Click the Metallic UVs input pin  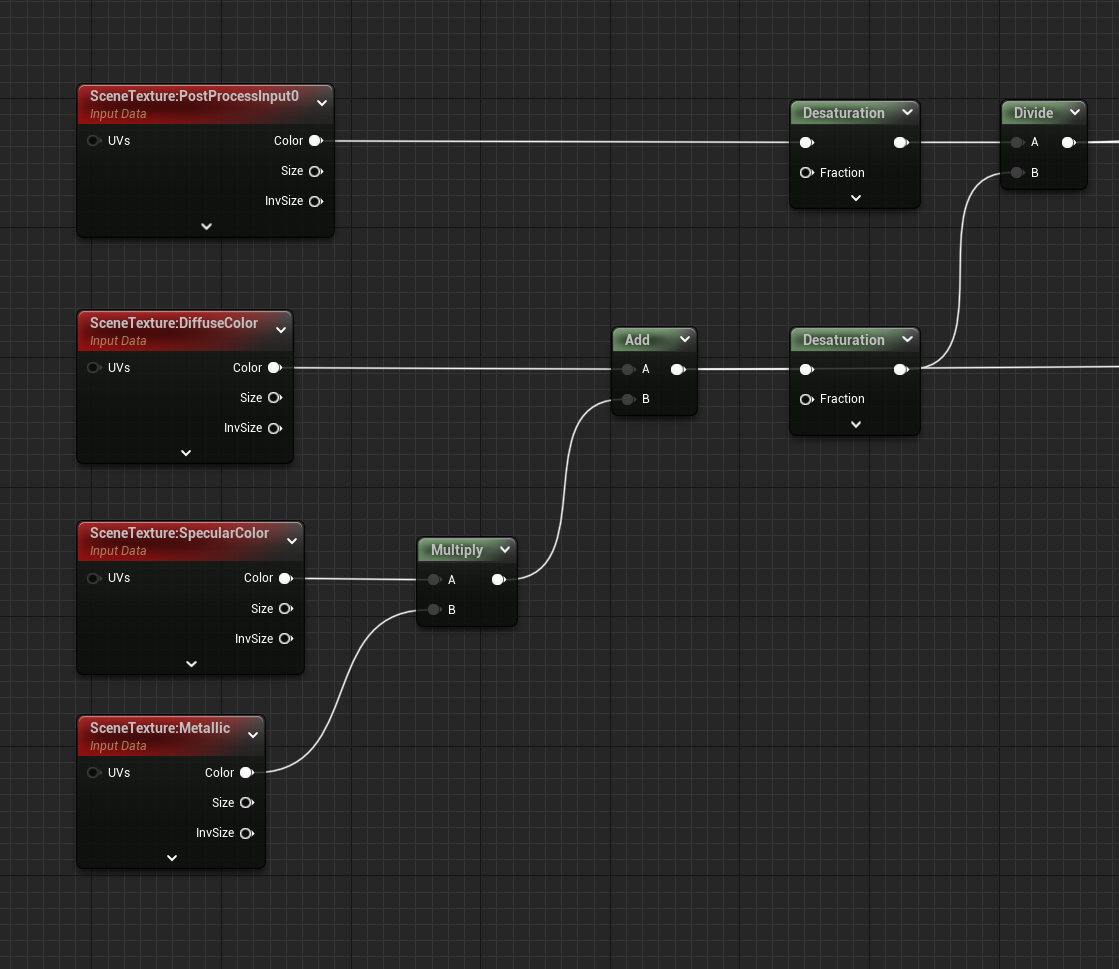93,773
